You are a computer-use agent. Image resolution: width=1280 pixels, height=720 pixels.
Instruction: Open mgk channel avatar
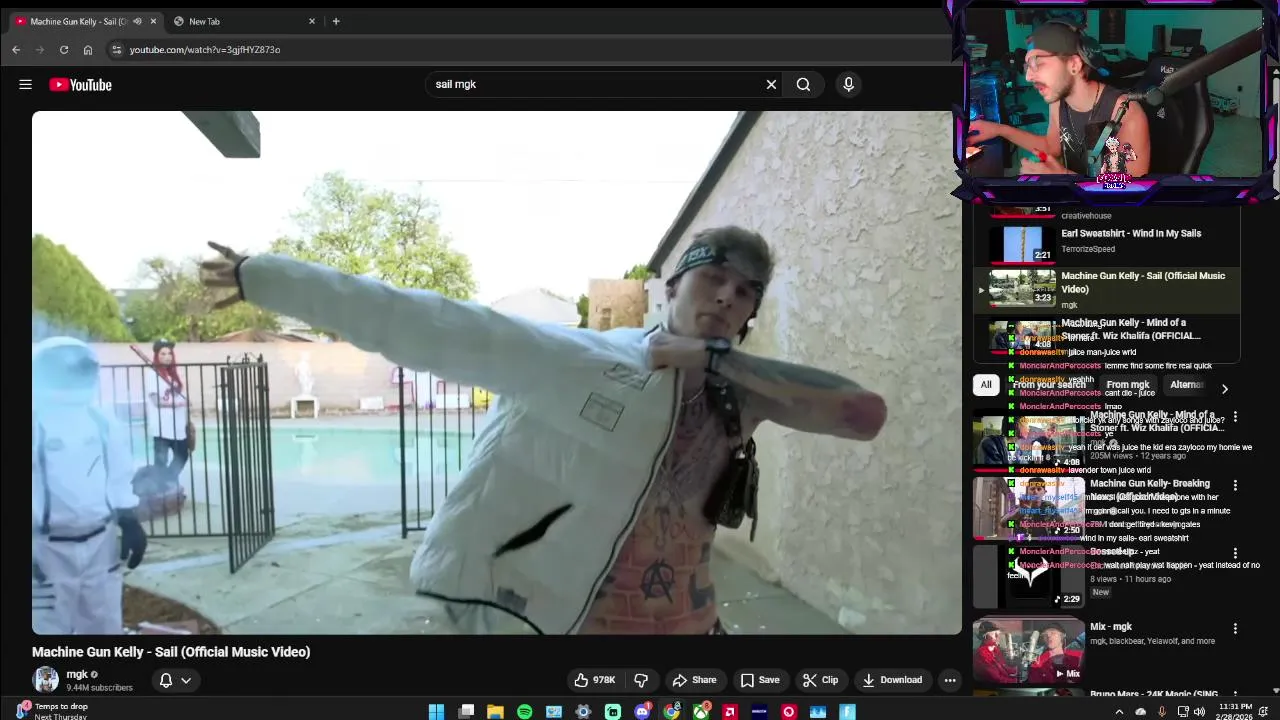point(46,680)
